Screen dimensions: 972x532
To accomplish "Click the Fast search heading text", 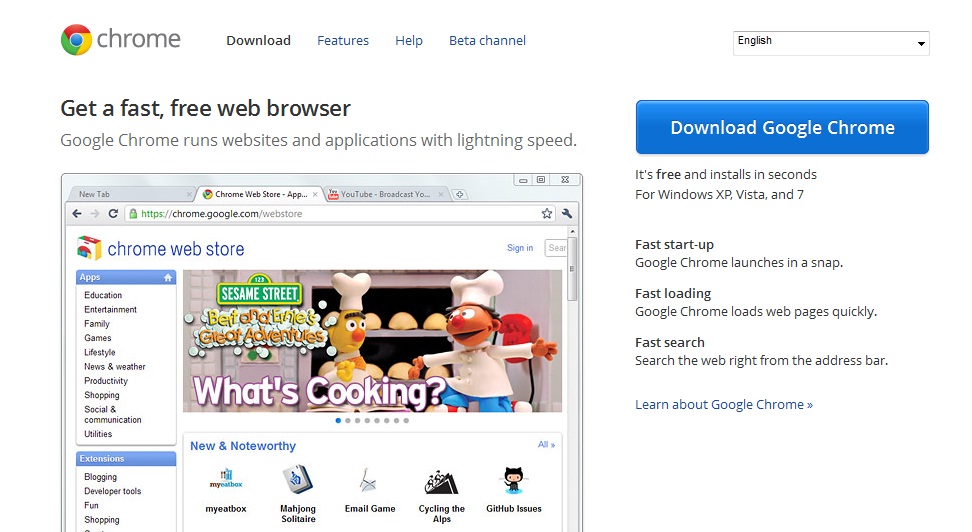I will click(x=669, y=342).
